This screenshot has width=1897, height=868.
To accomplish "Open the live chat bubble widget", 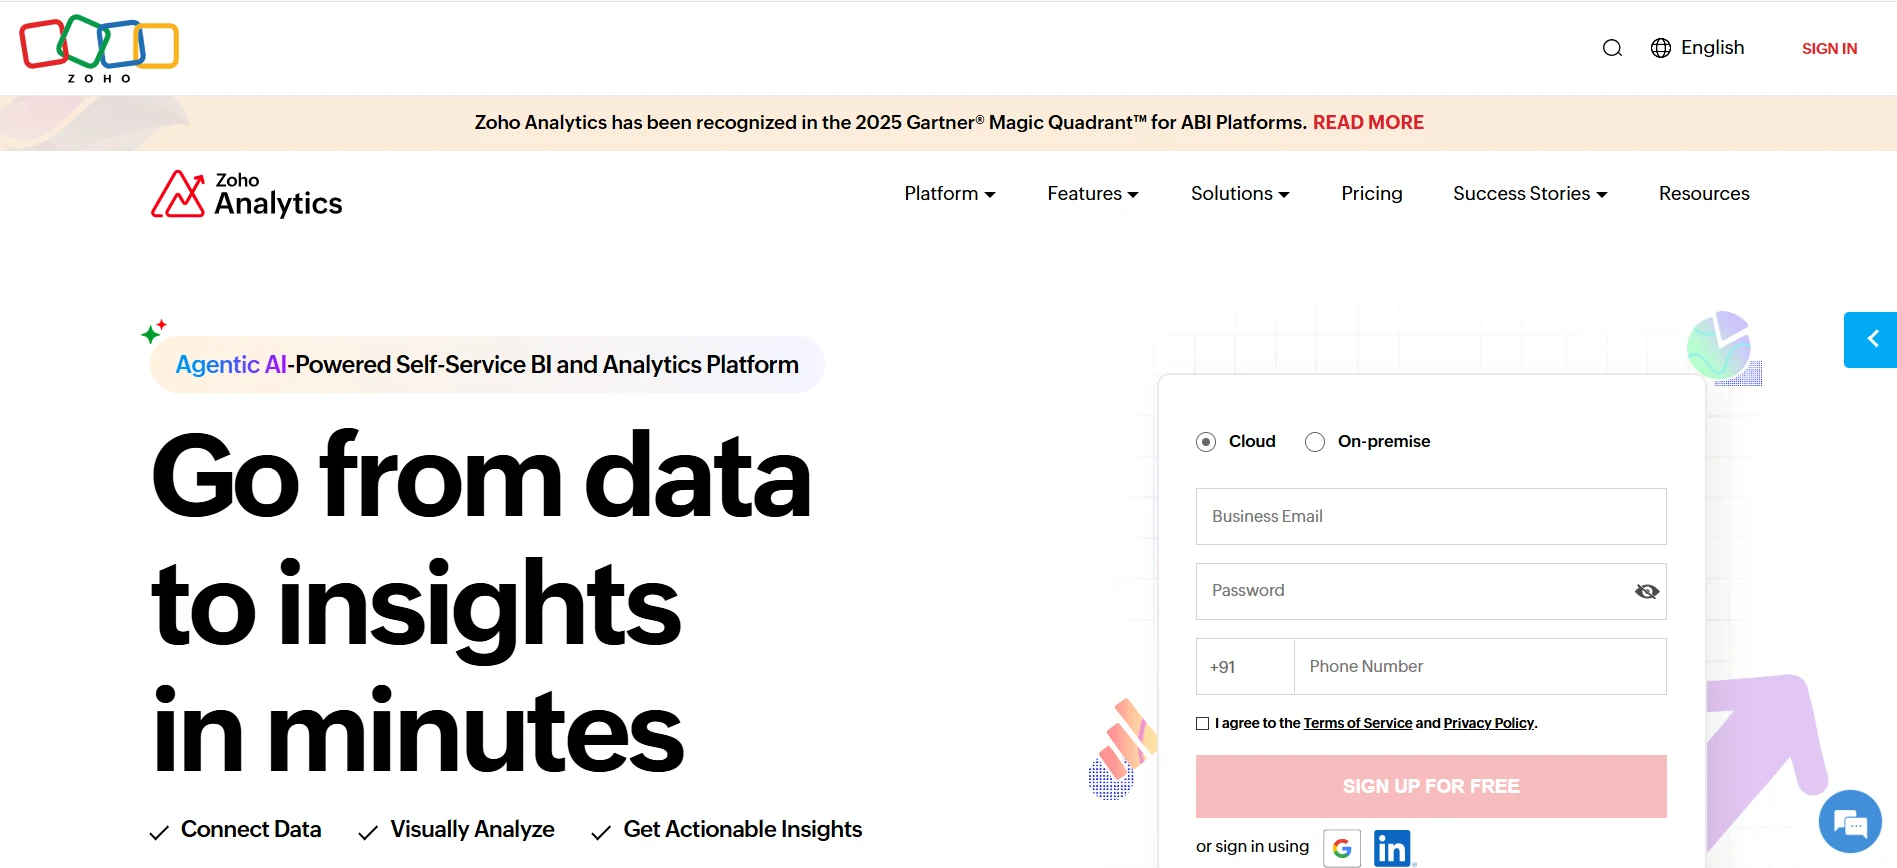I will coord(1849,823).
